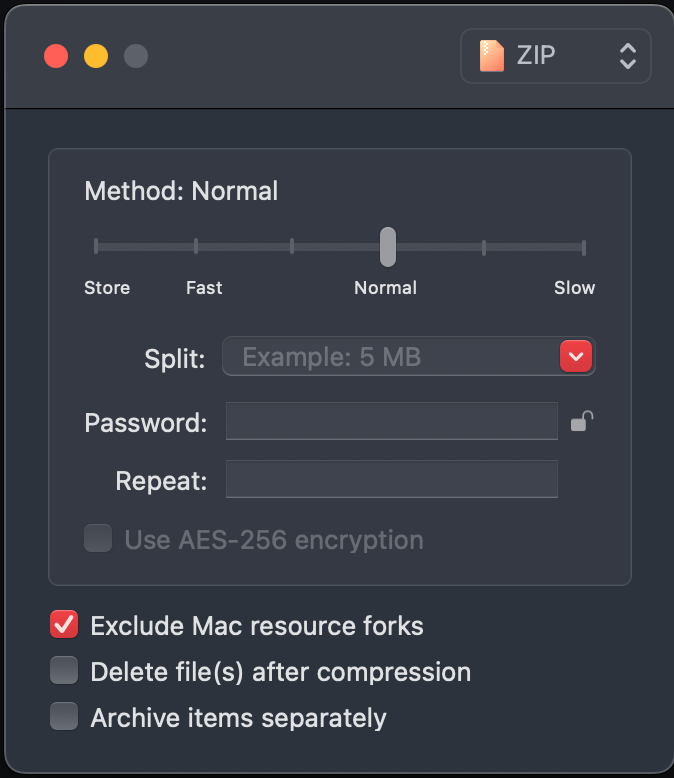Focus the Repeat password field
This screenshot has height=778, width=674.
coord(391,480)
